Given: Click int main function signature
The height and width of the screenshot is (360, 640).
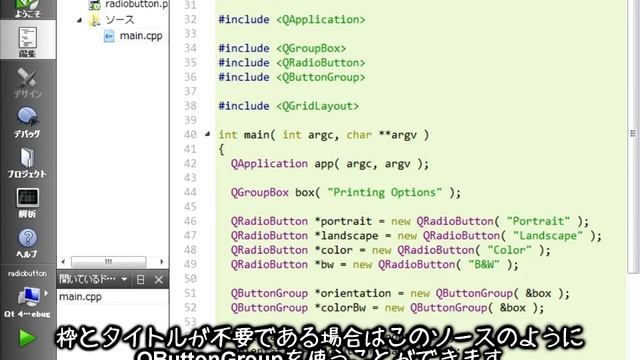Looking at the screenshot, I should point(324,135).
